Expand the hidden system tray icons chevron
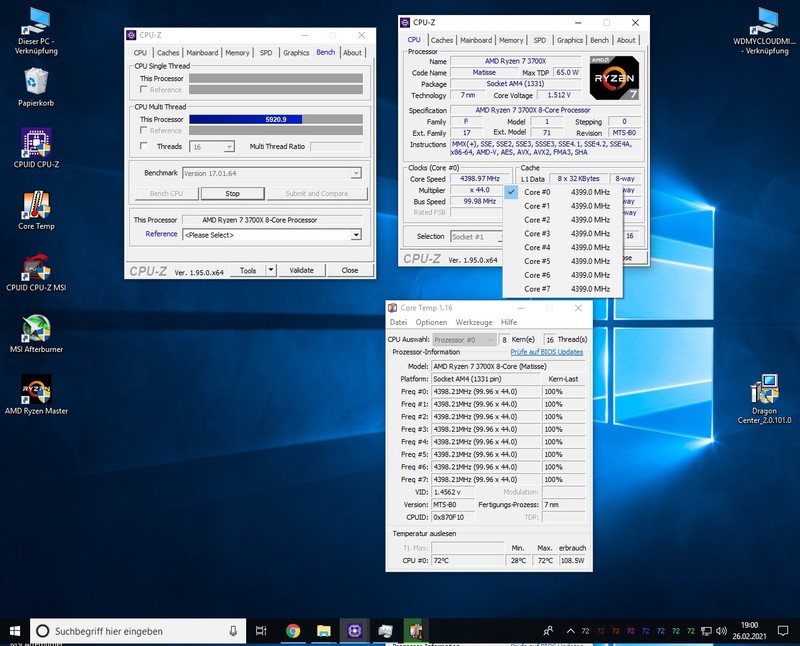This screenshot has width=800, height=646. point(570,631)
